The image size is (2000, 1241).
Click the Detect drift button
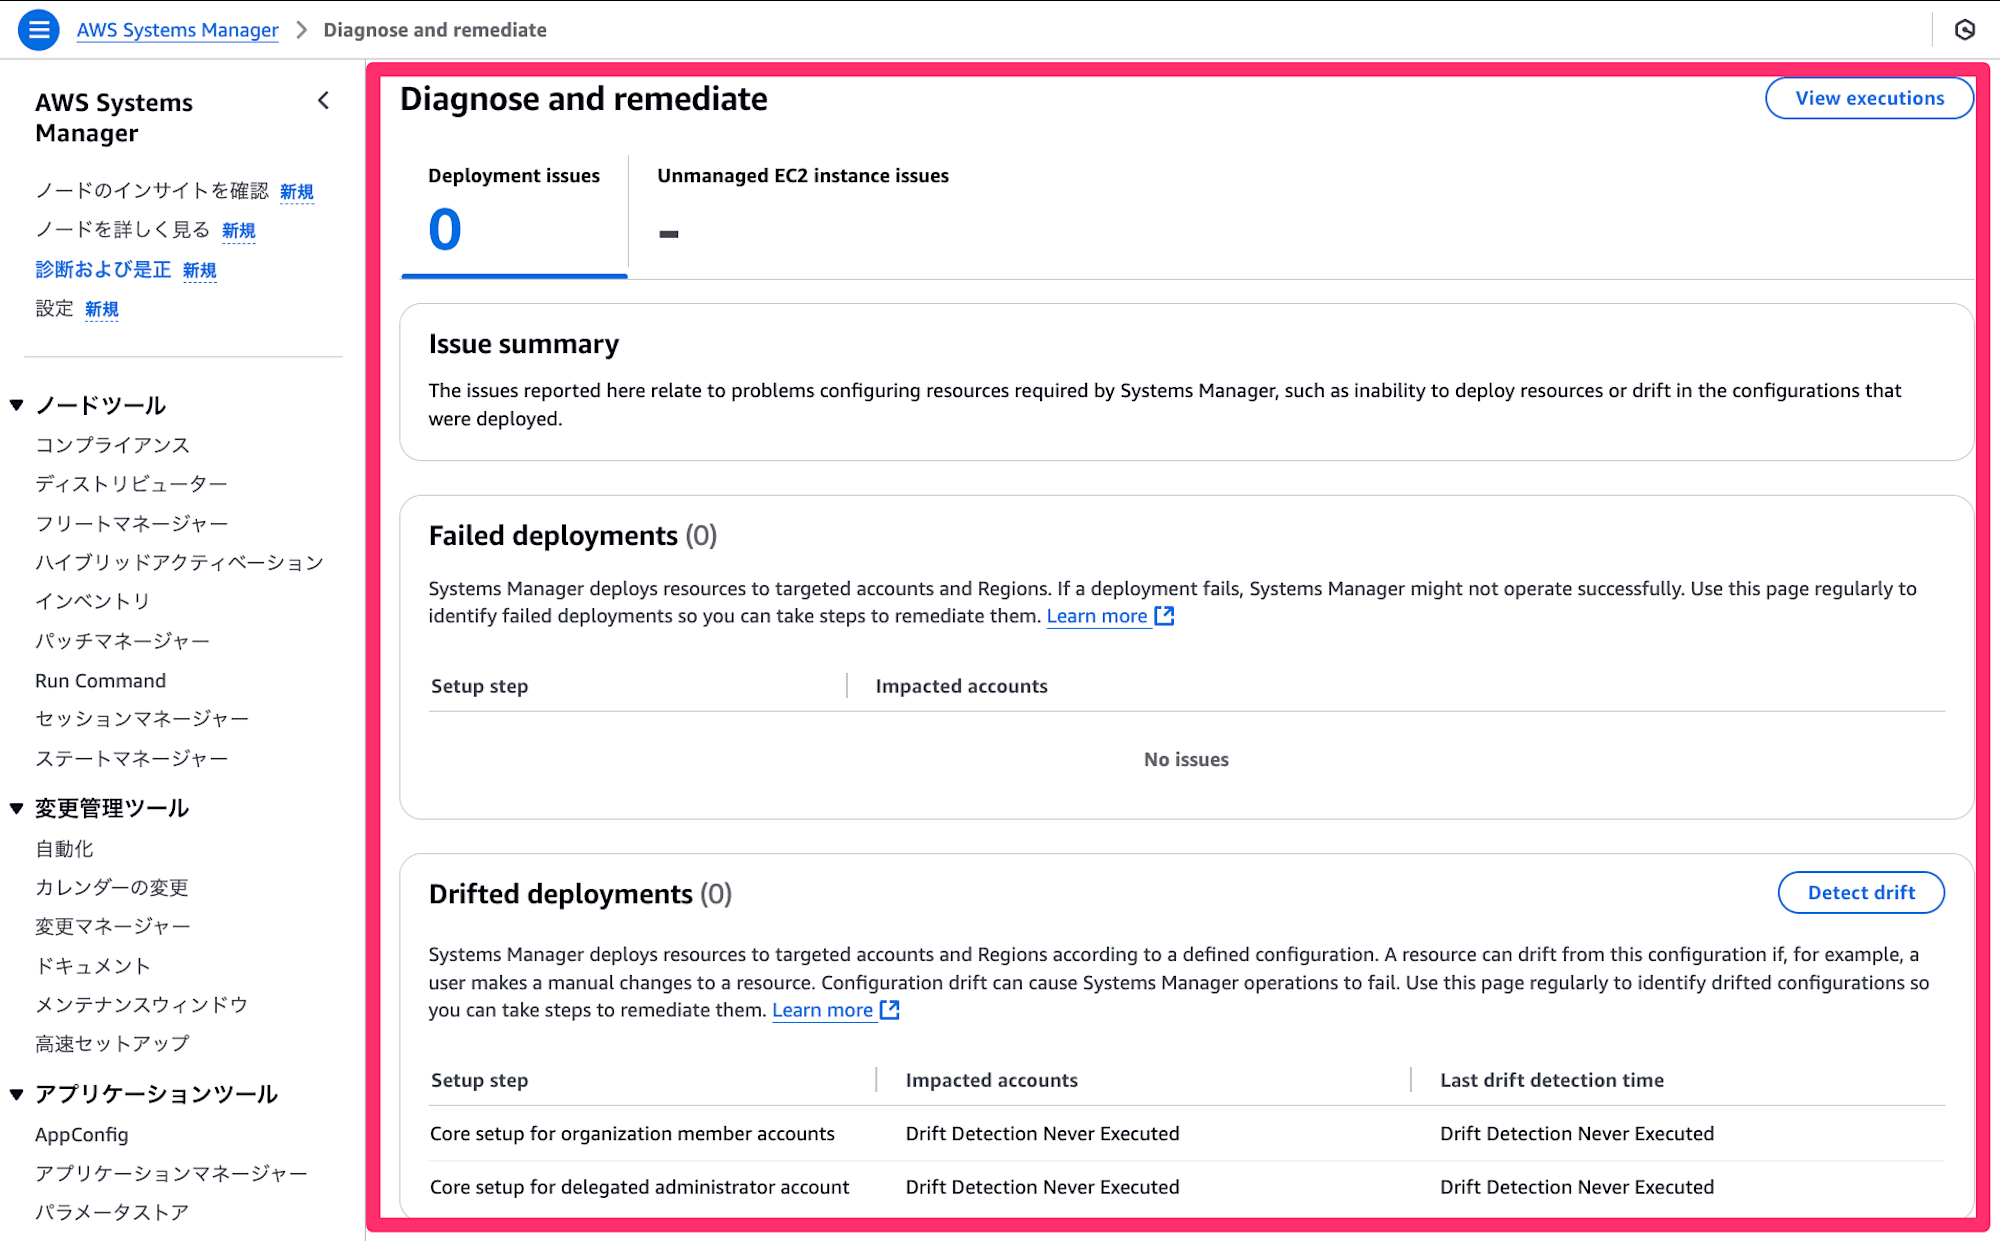click(1861, 892)
